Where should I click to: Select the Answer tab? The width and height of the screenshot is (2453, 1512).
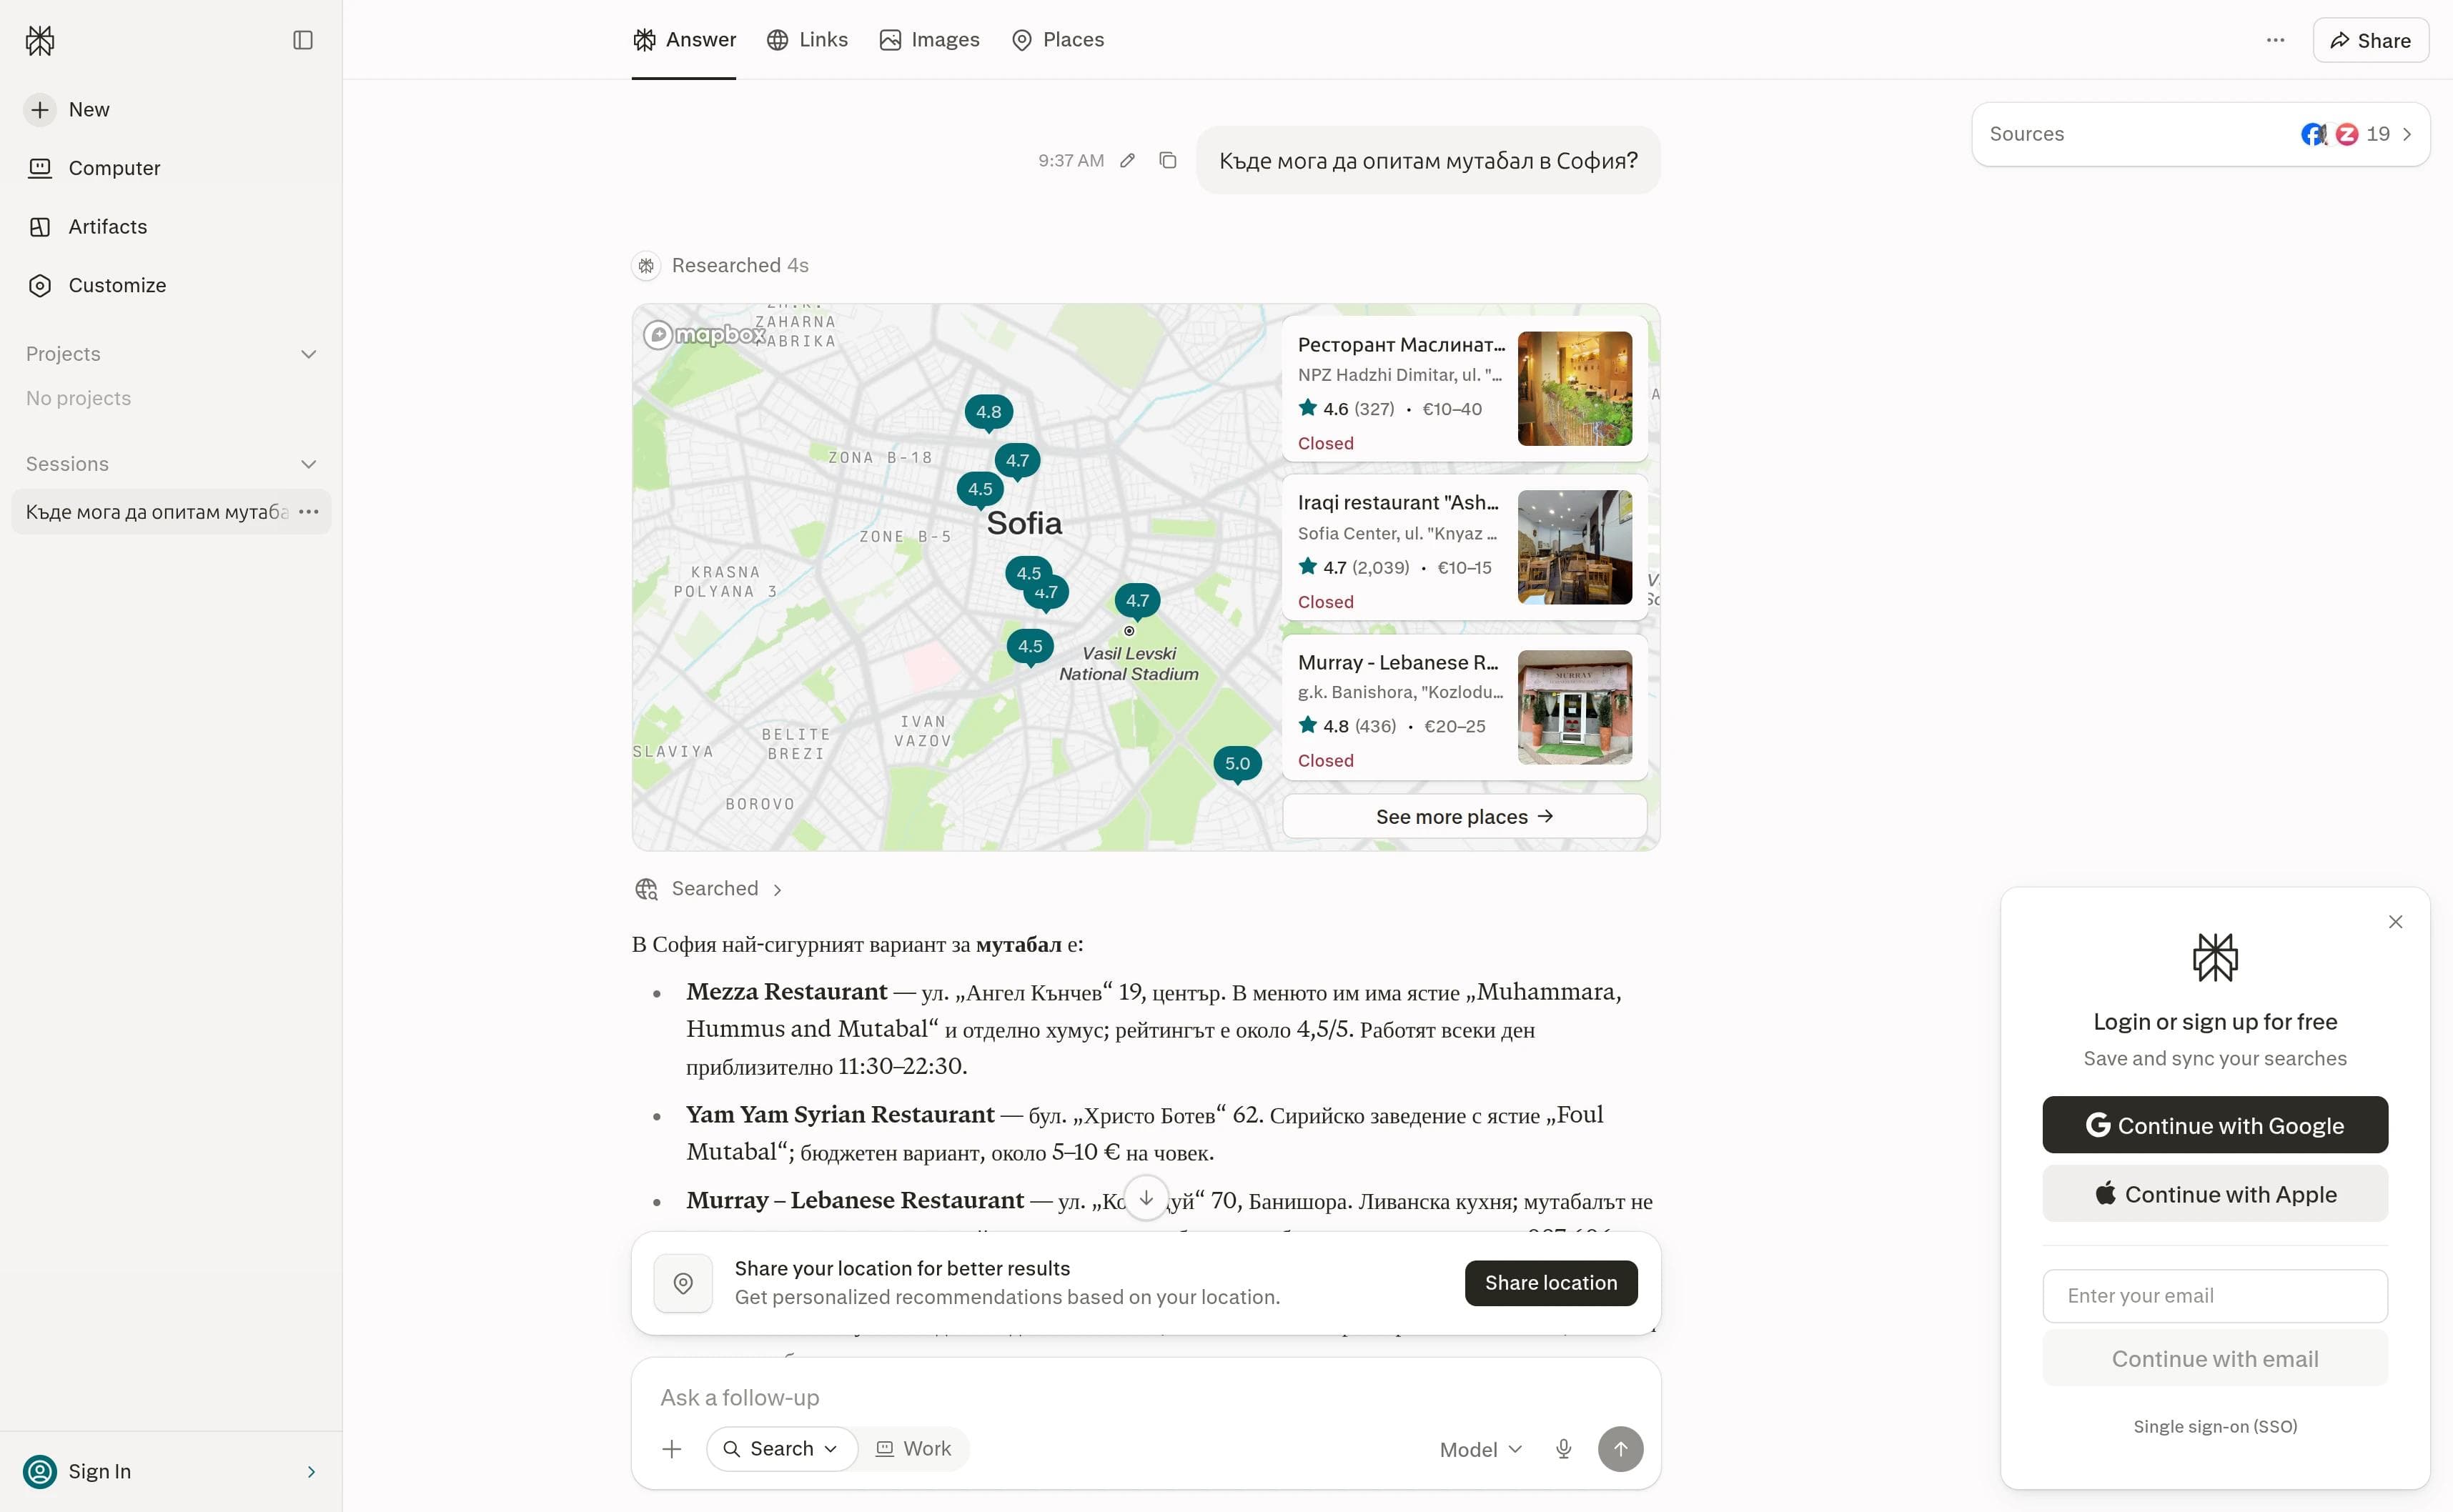pos(684,40)
